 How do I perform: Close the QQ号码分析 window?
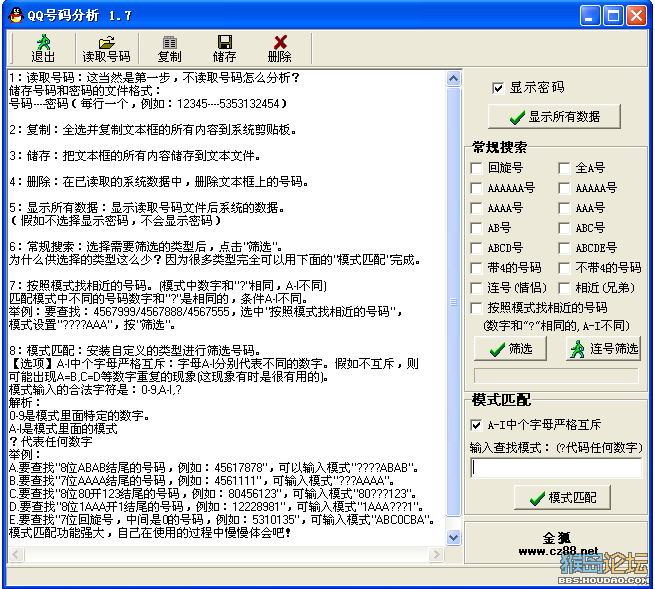(x=637, y=16)
